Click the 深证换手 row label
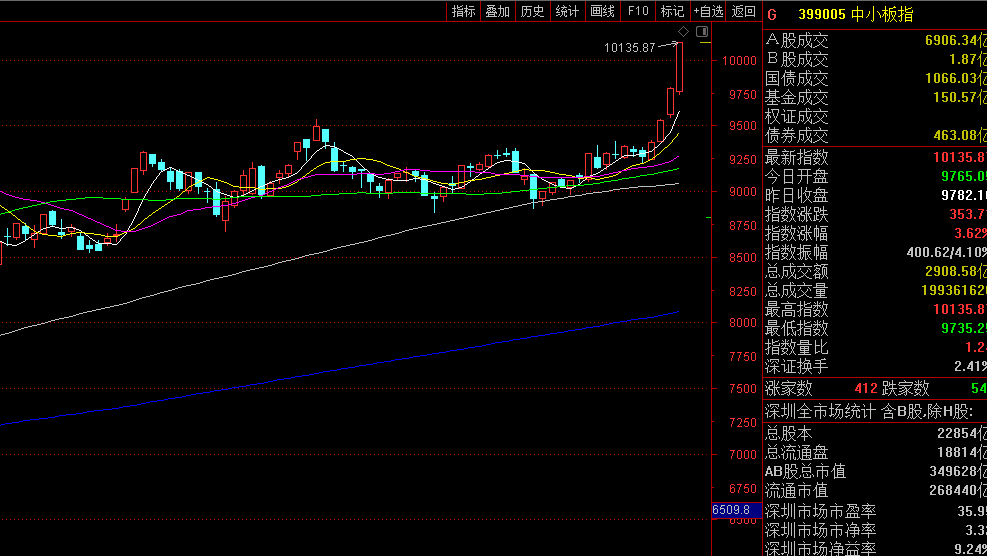Screen dimensions: 987x556 click(796, 366)
